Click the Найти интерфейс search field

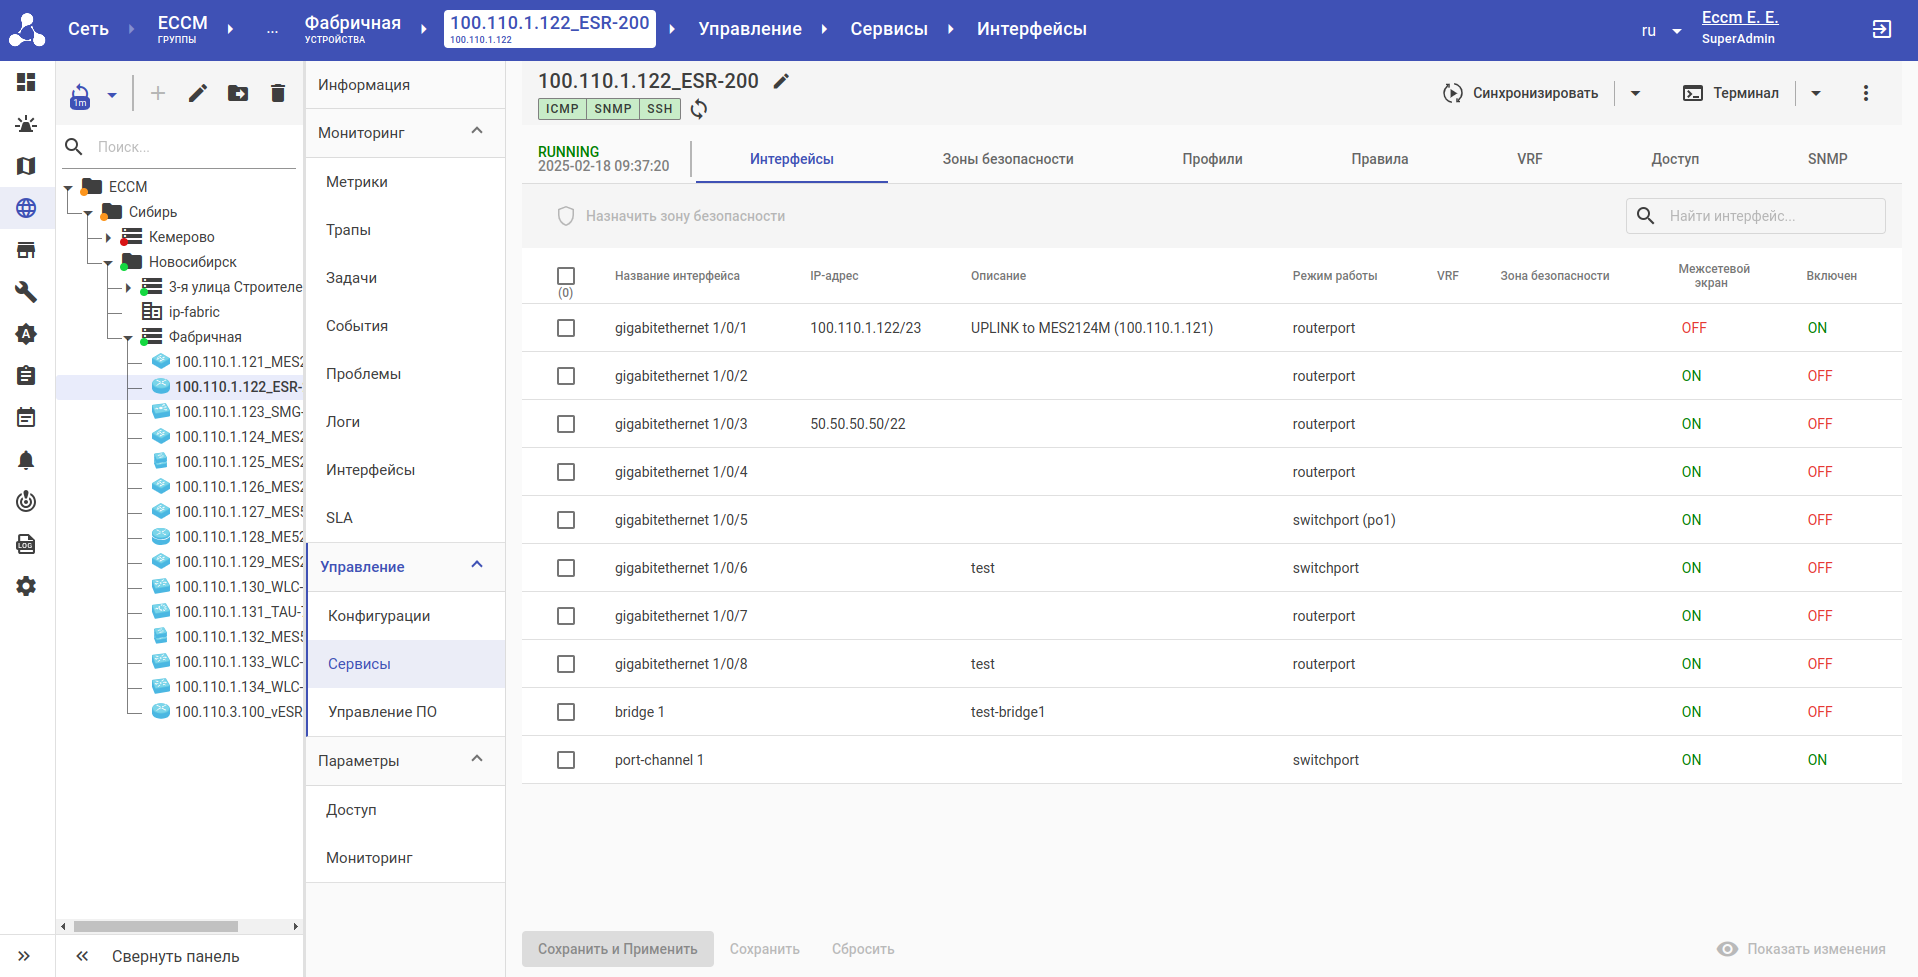click(1770, 216)
